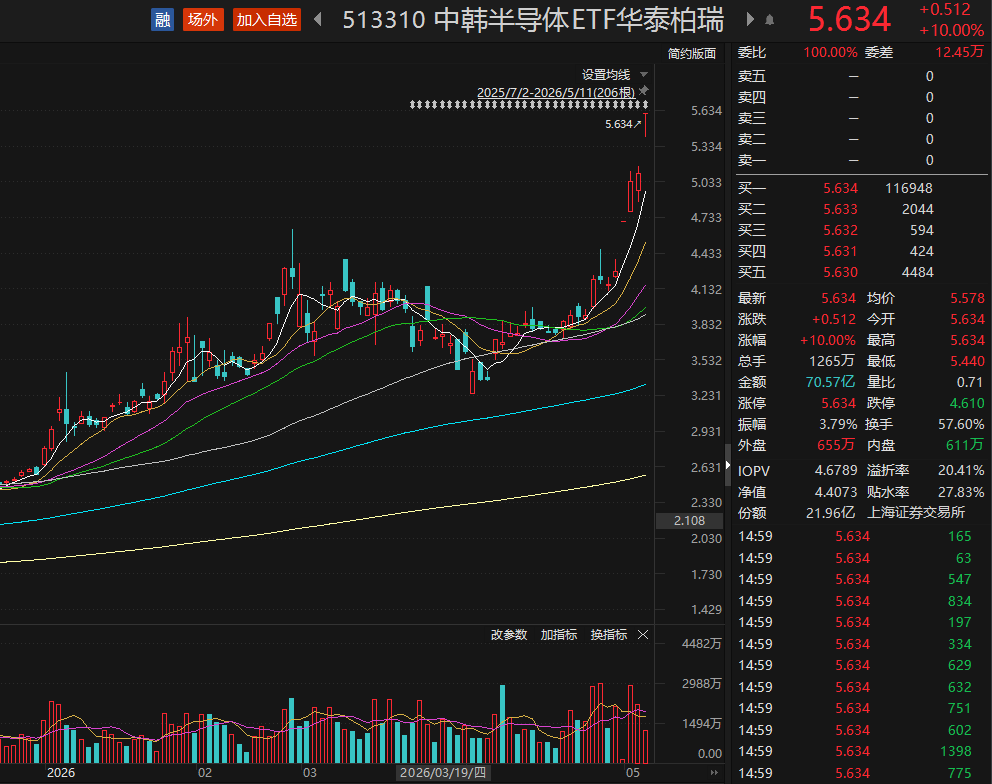Click 买三 price 5.632
Viewport: 992px width, 784px height.
[x=840, y=230]
